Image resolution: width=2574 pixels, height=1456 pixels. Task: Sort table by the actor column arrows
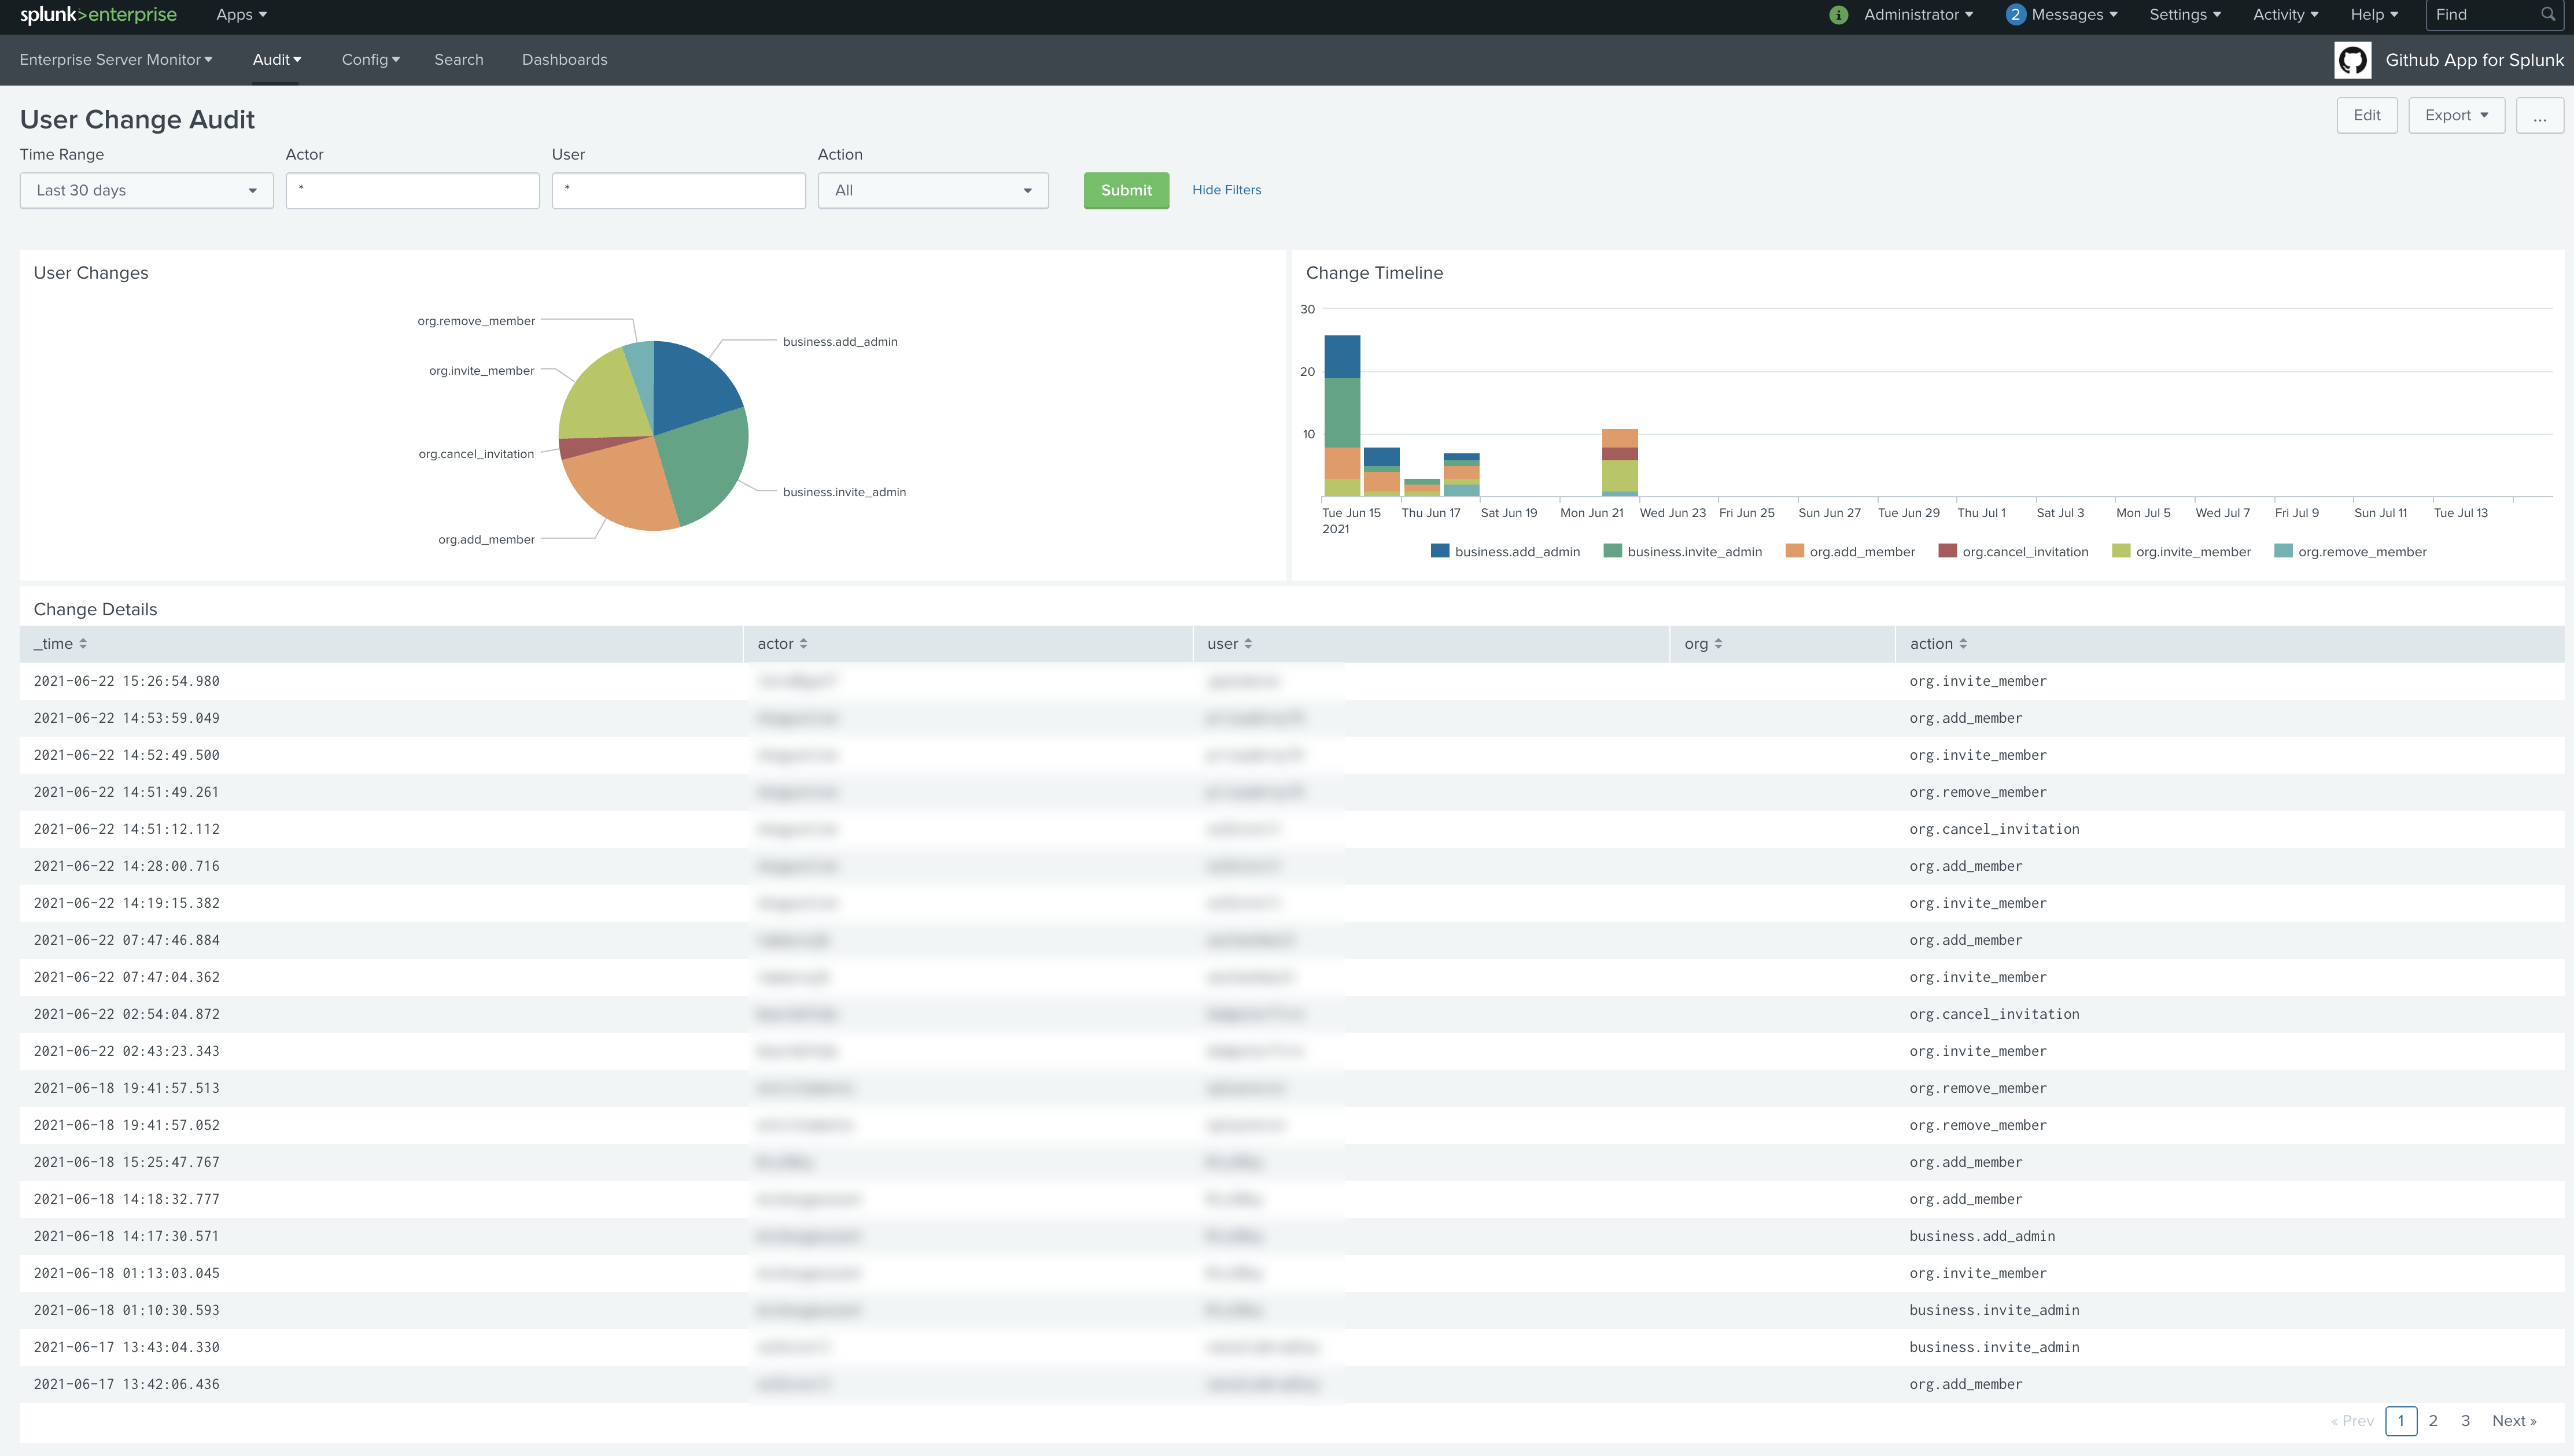[x=804, y=644]
